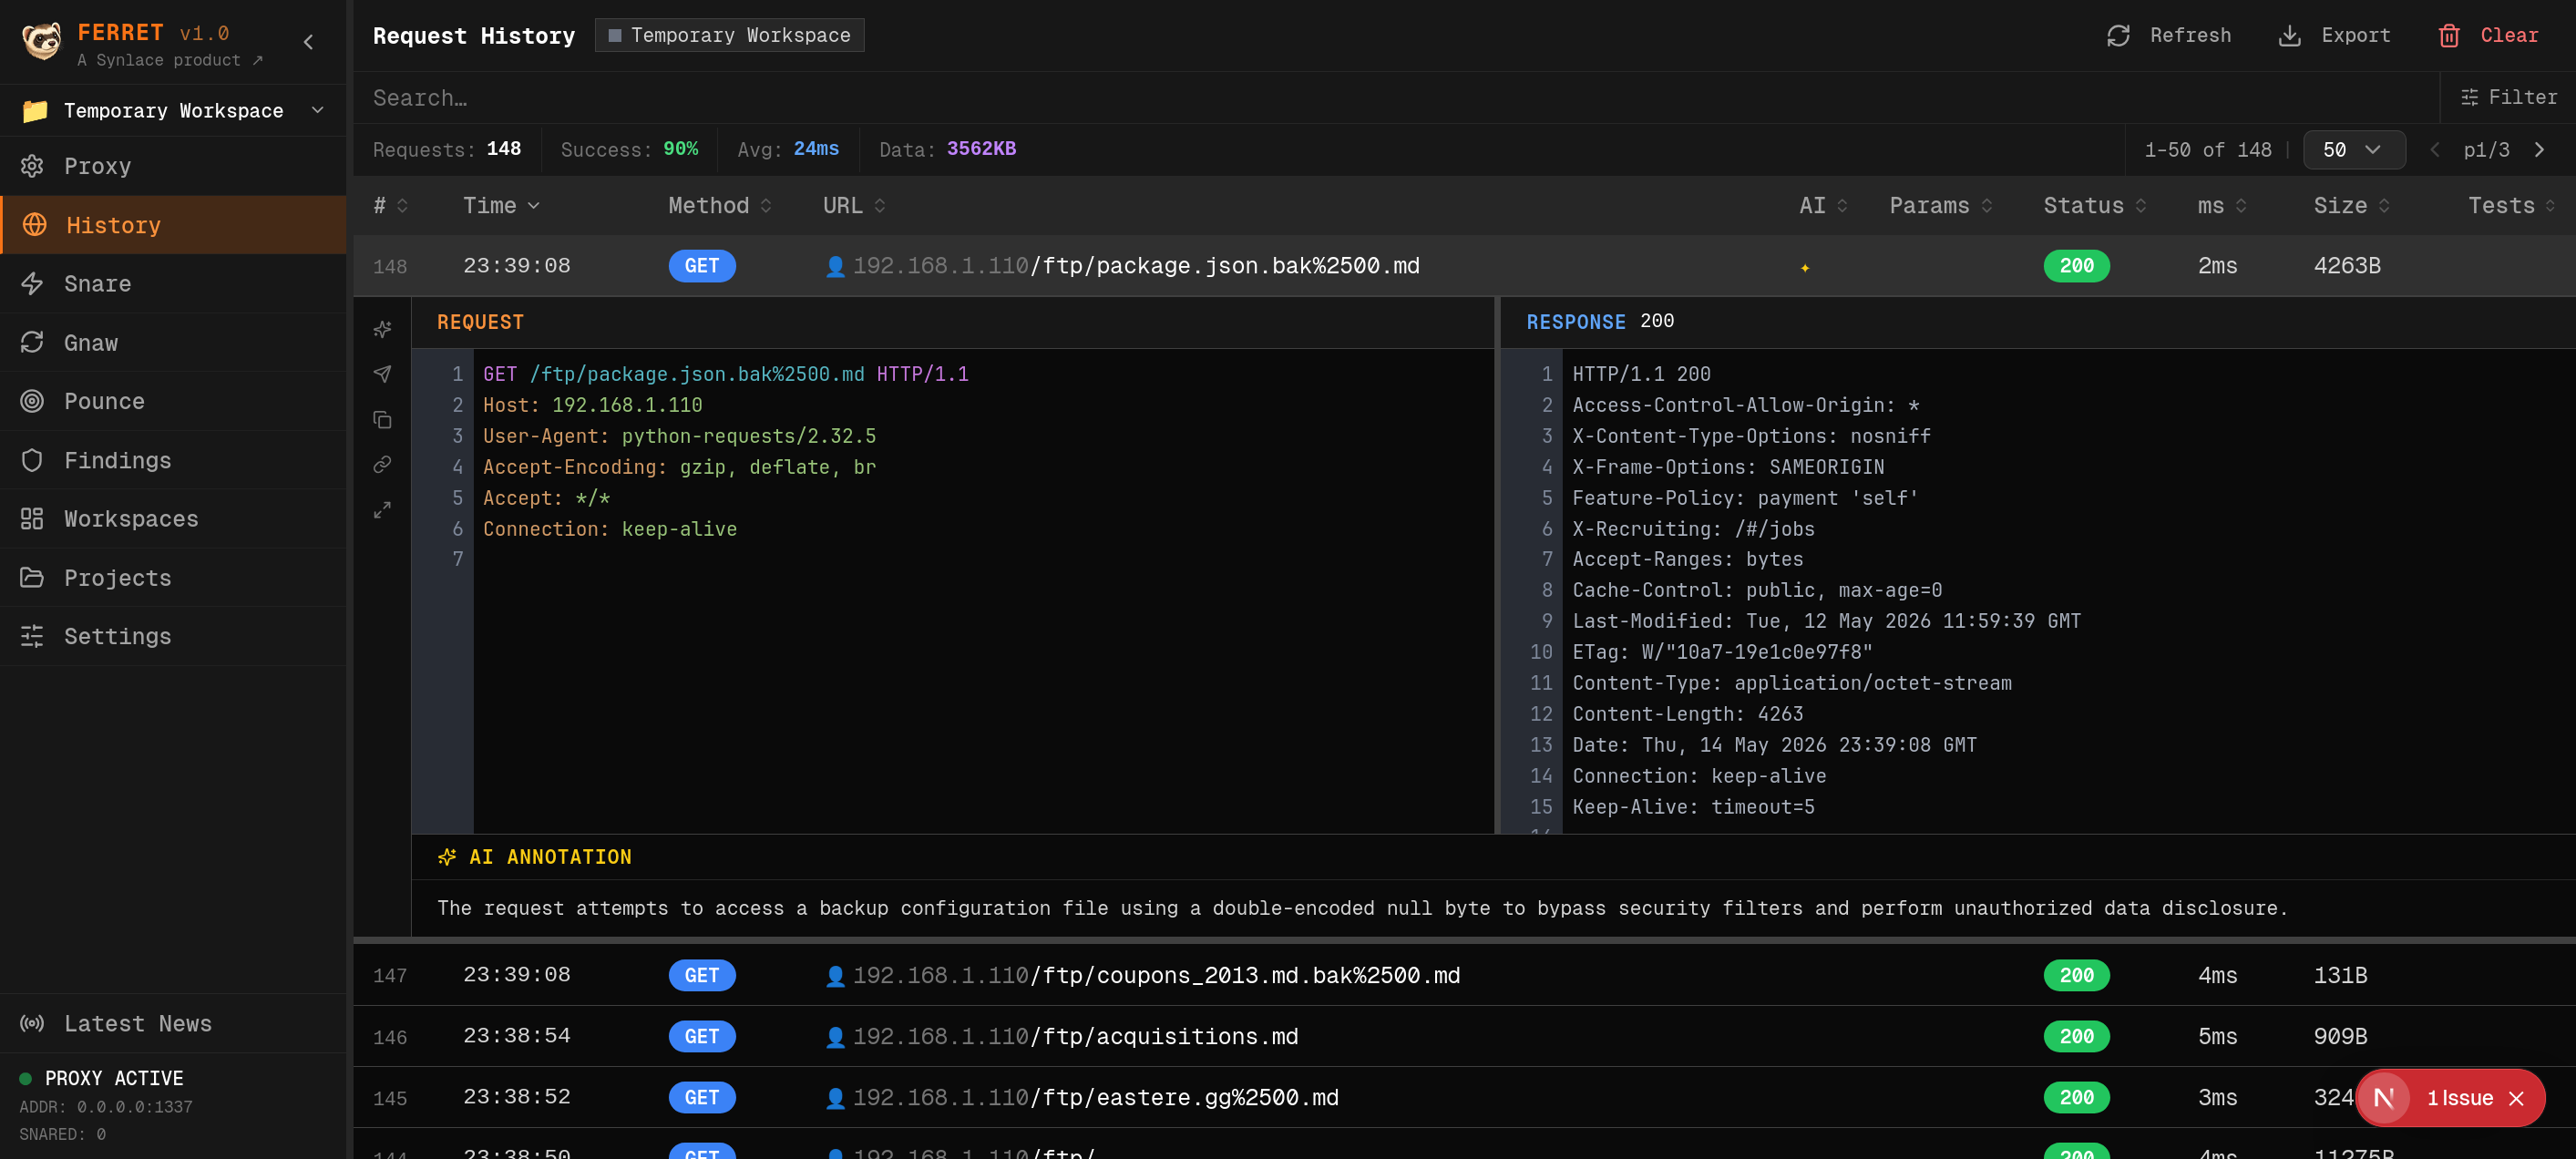This screenshot has width=2576, height=1159.
Task: Sort by the Tests column
Action: [x=2512, y=206]
